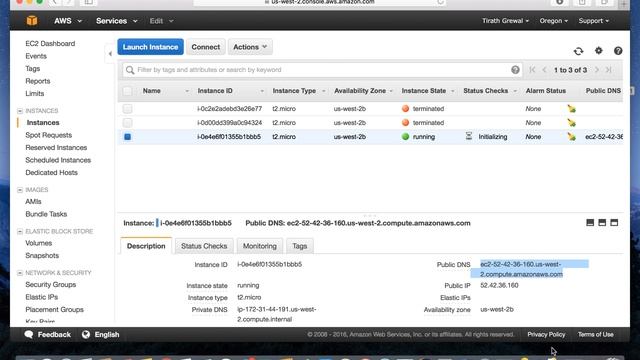
Task: Open the Edit dropdown in header
Action: tap(161, 21)
